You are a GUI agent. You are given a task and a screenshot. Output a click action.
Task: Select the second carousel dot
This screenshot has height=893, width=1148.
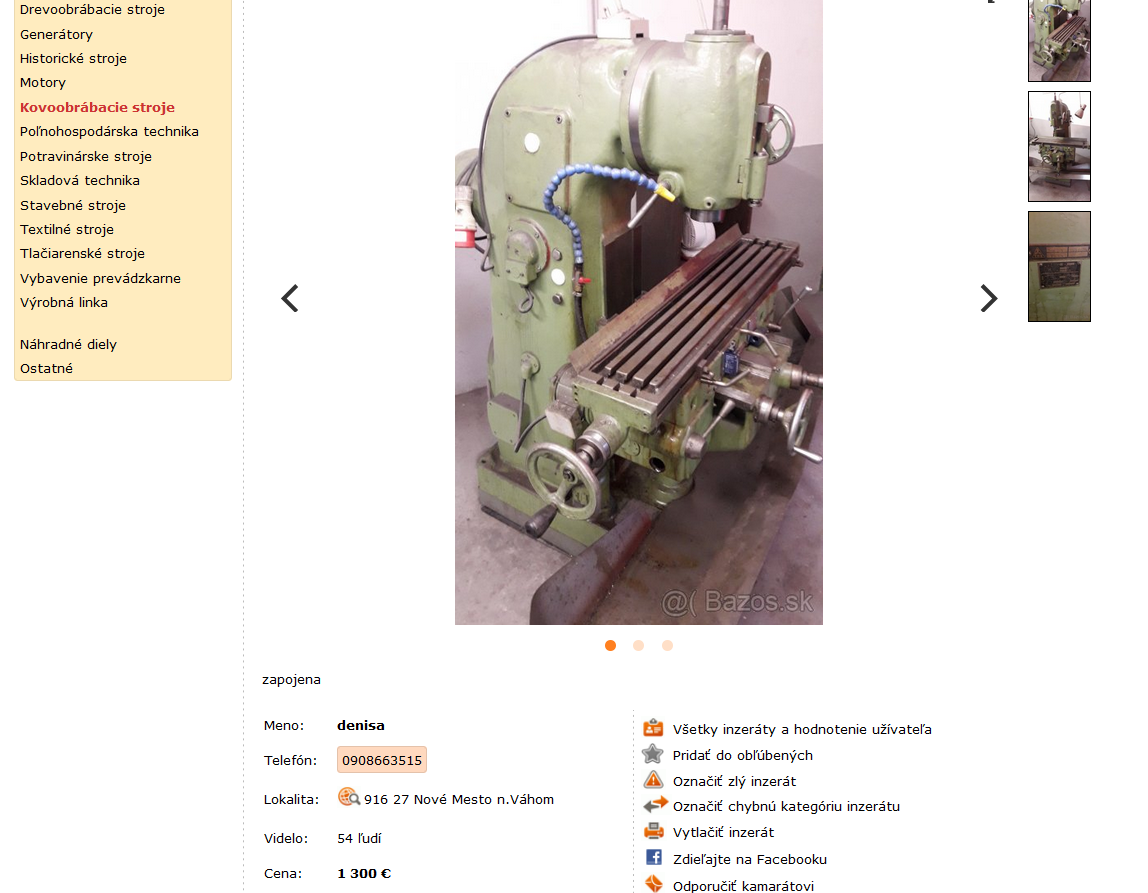click(x=638, y=646)
